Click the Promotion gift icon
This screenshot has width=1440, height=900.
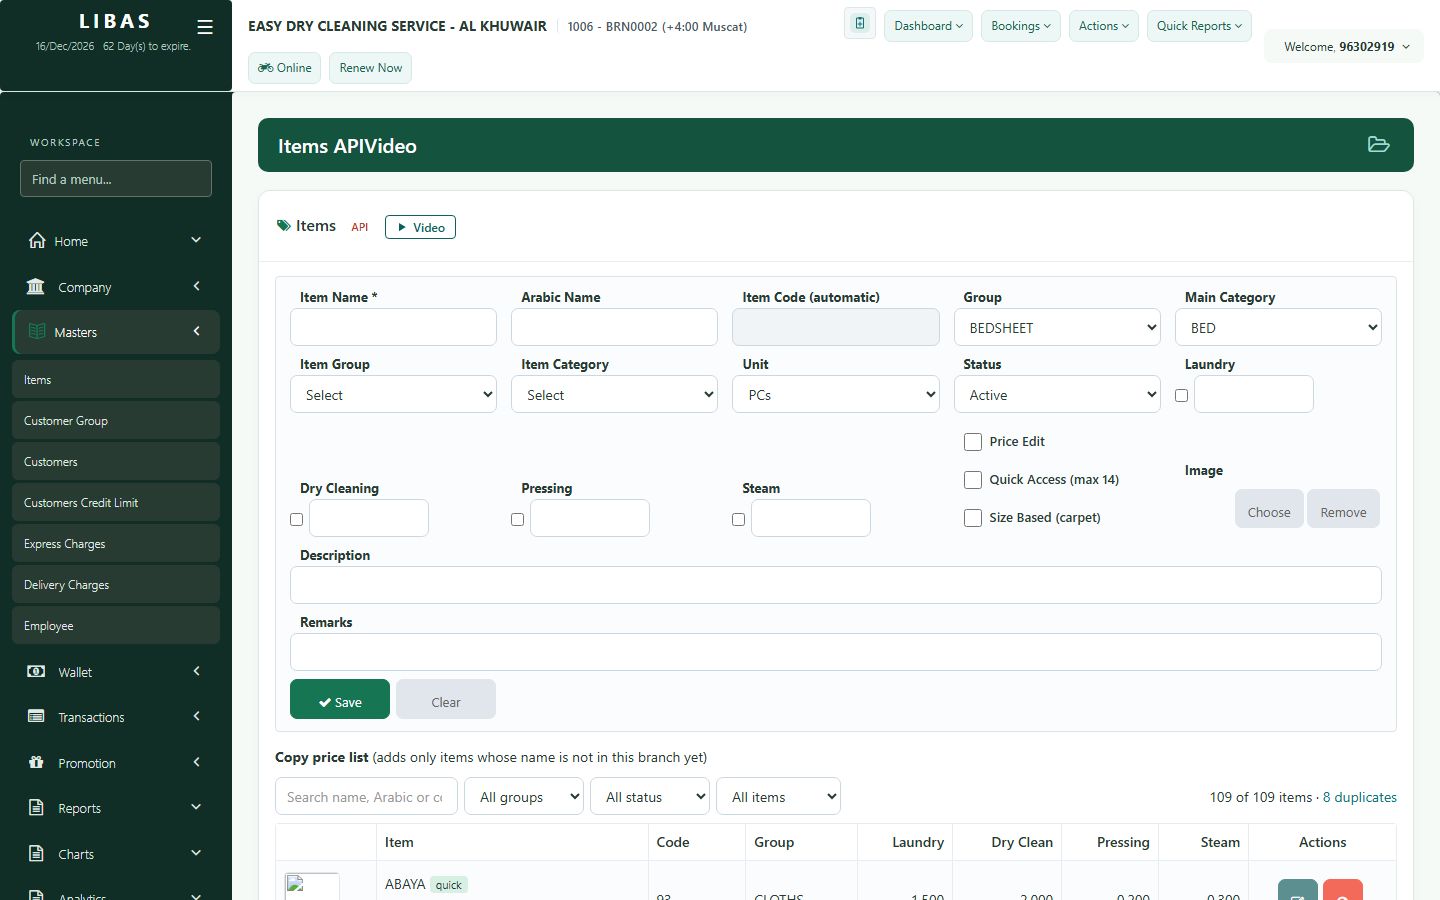pos(36,762)
